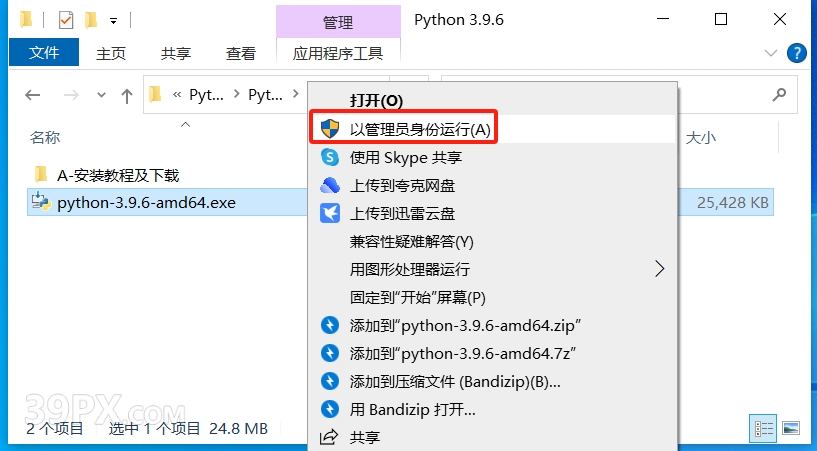
Task: Click the 管理 contextual tab header
Action: [338, 22]
